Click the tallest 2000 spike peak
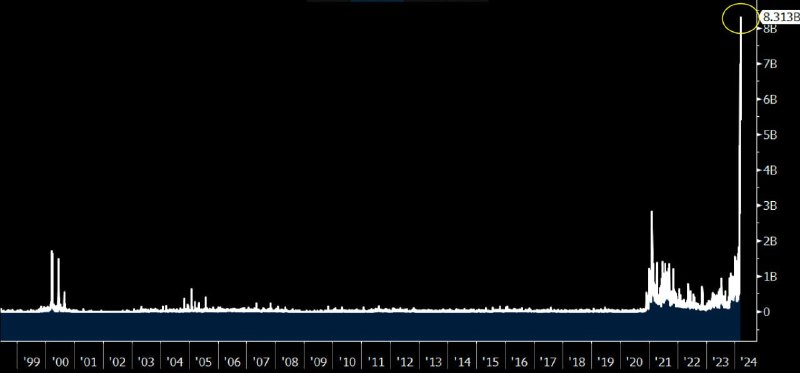 52,252
